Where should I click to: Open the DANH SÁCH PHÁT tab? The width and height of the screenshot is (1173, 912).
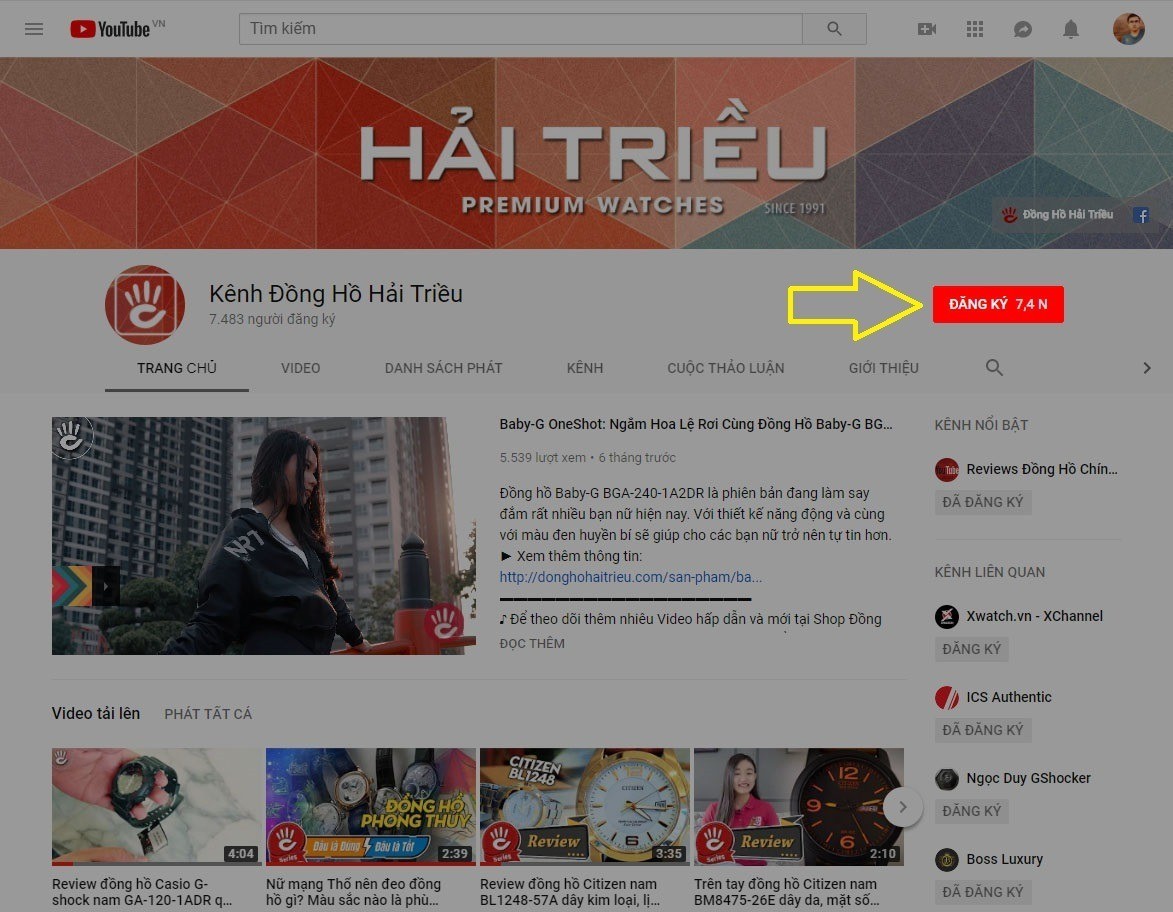click(x=444, y=368)
